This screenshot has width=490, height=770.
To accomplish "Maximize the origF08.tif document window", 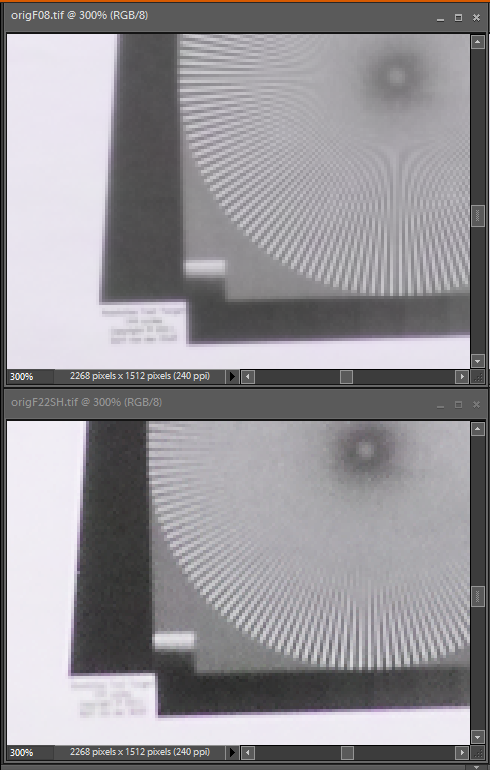I will [458, 18].
